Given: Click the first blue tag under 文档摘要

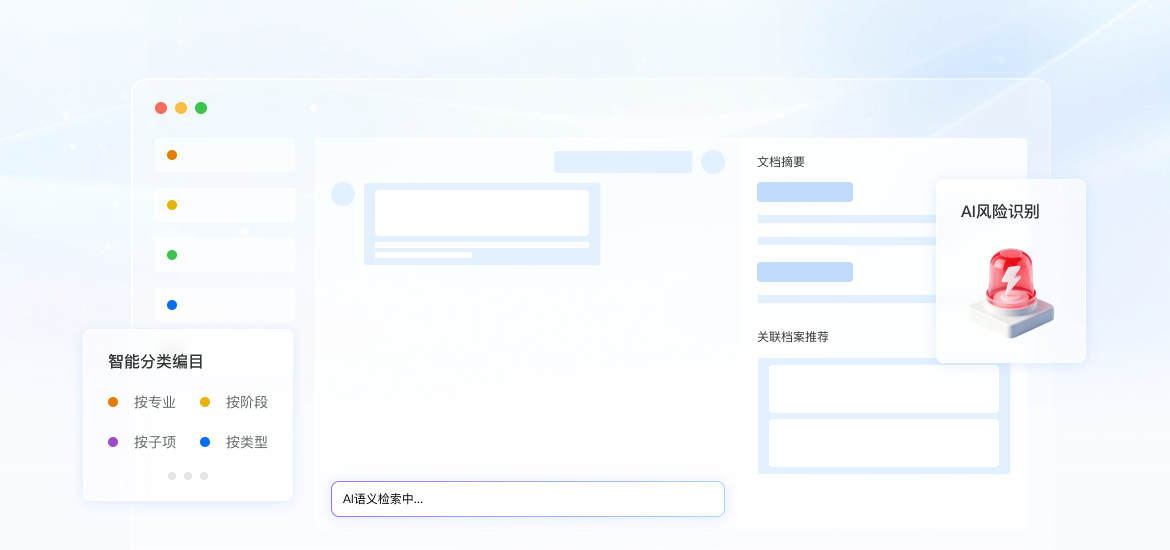Looking at the screenshot, I should click(x=805, y=192).
